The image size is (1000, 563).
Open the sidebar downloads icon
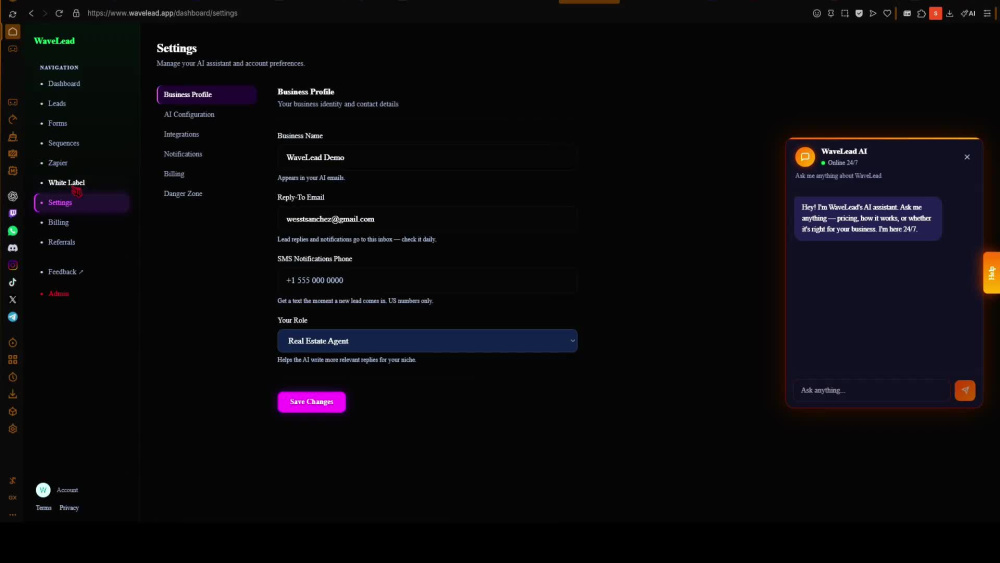tap(13, 395)
